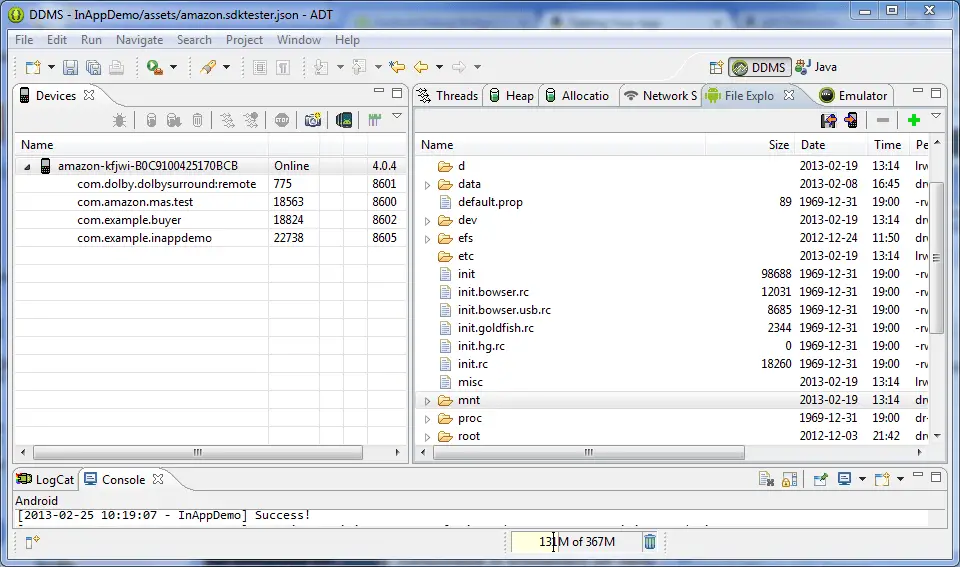Toggle the Console scroll lock icon
This screenshot has width=960, height=567.
click(789, 480)
